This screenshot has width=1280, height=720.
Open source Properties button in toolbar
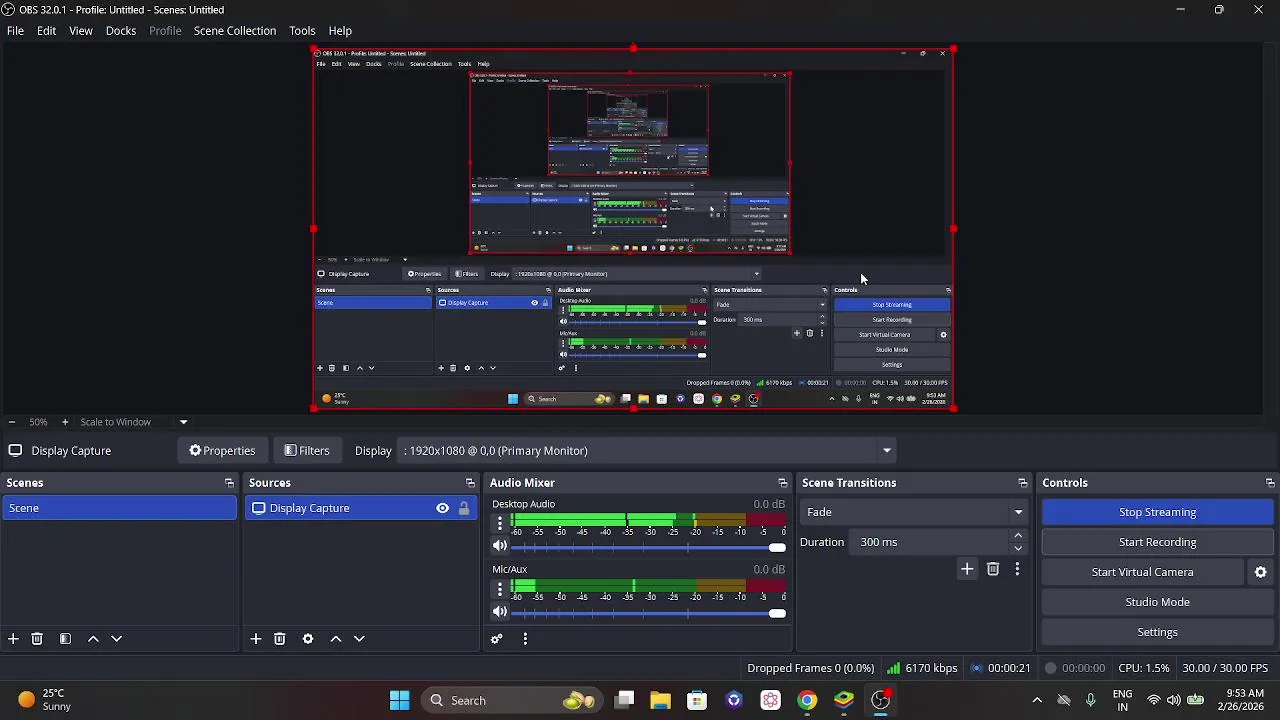coord(222,451)
